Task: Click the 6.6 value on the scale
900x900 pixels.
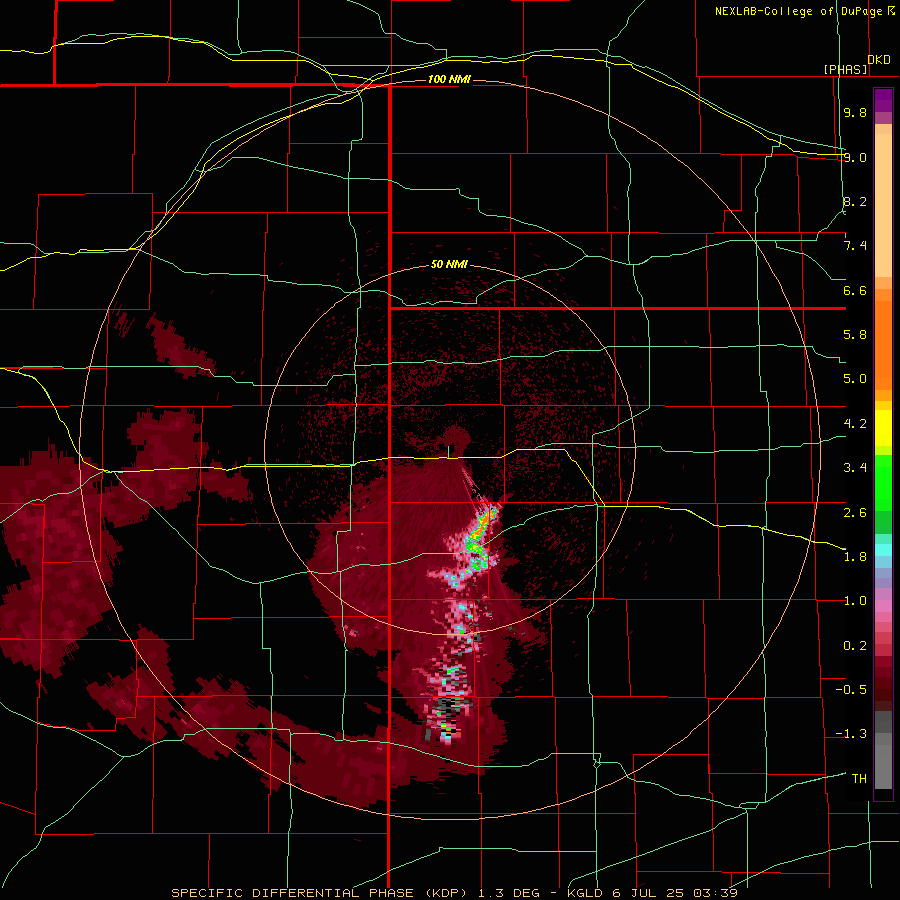Action: pos(855,291)
